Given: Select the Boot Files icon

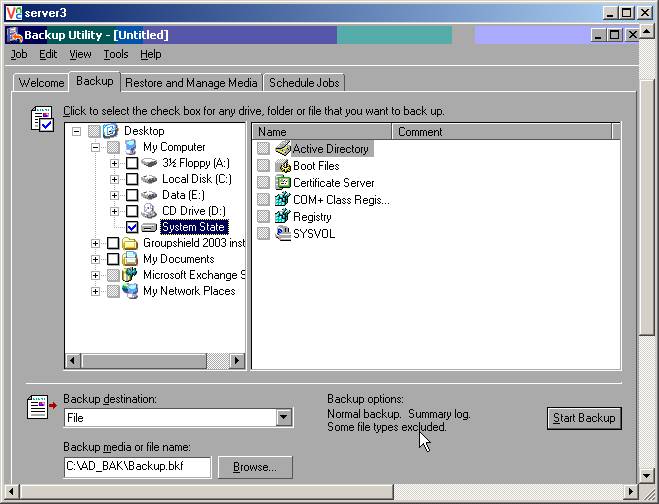Looking at the screenshot, I should (283, 166).
